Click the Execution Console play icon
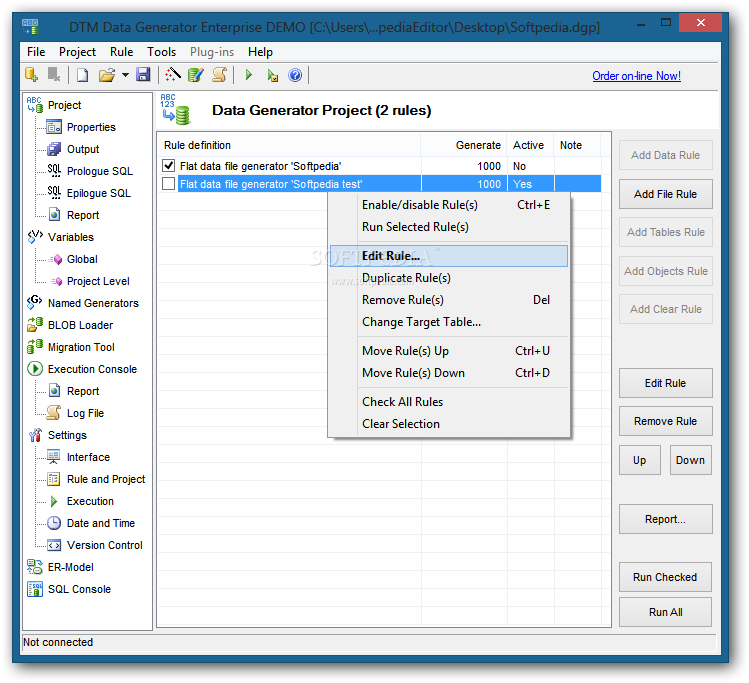This screenshot has width=749, height=683. click(x=35, y=369)
